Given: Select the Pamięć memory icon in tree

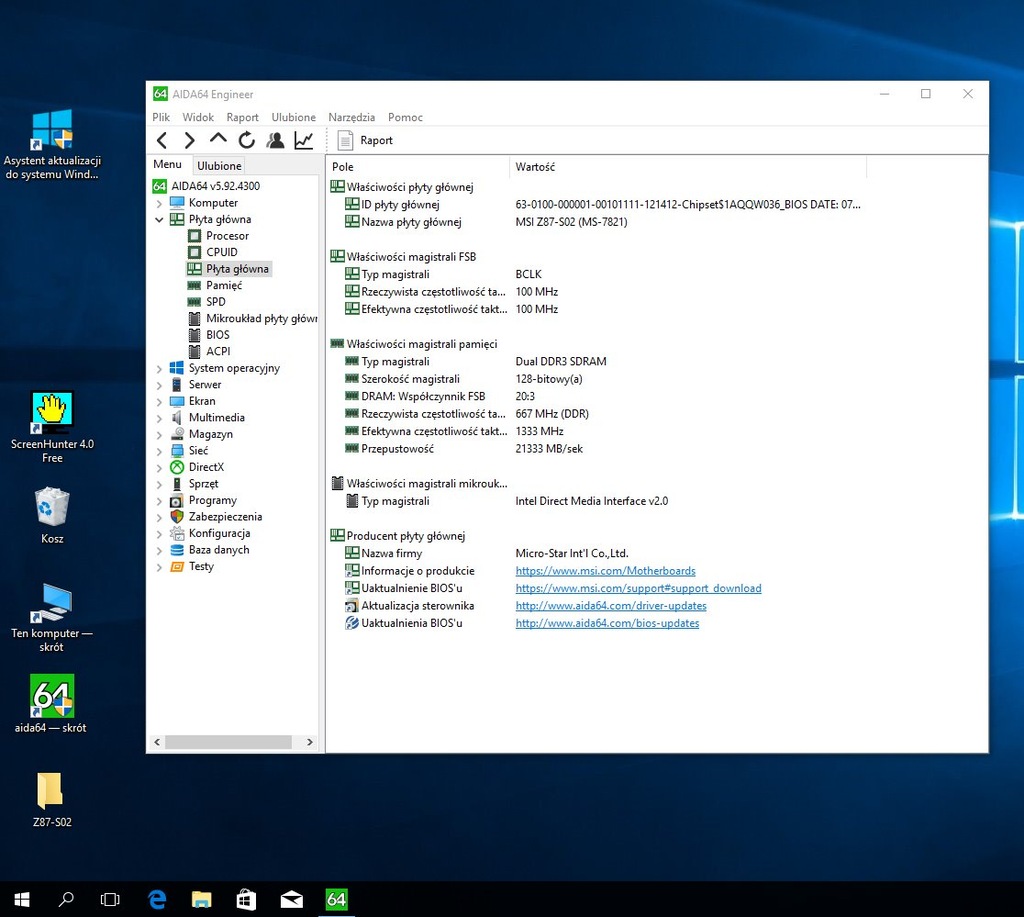Looking at the screenshot, I should 194,285.
